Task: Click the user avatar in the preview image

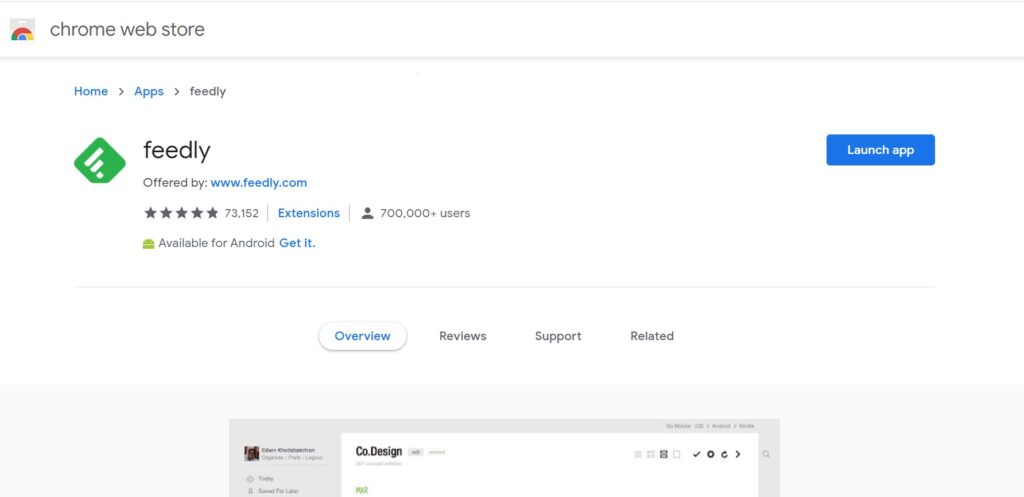Action: tap(251, 453)
